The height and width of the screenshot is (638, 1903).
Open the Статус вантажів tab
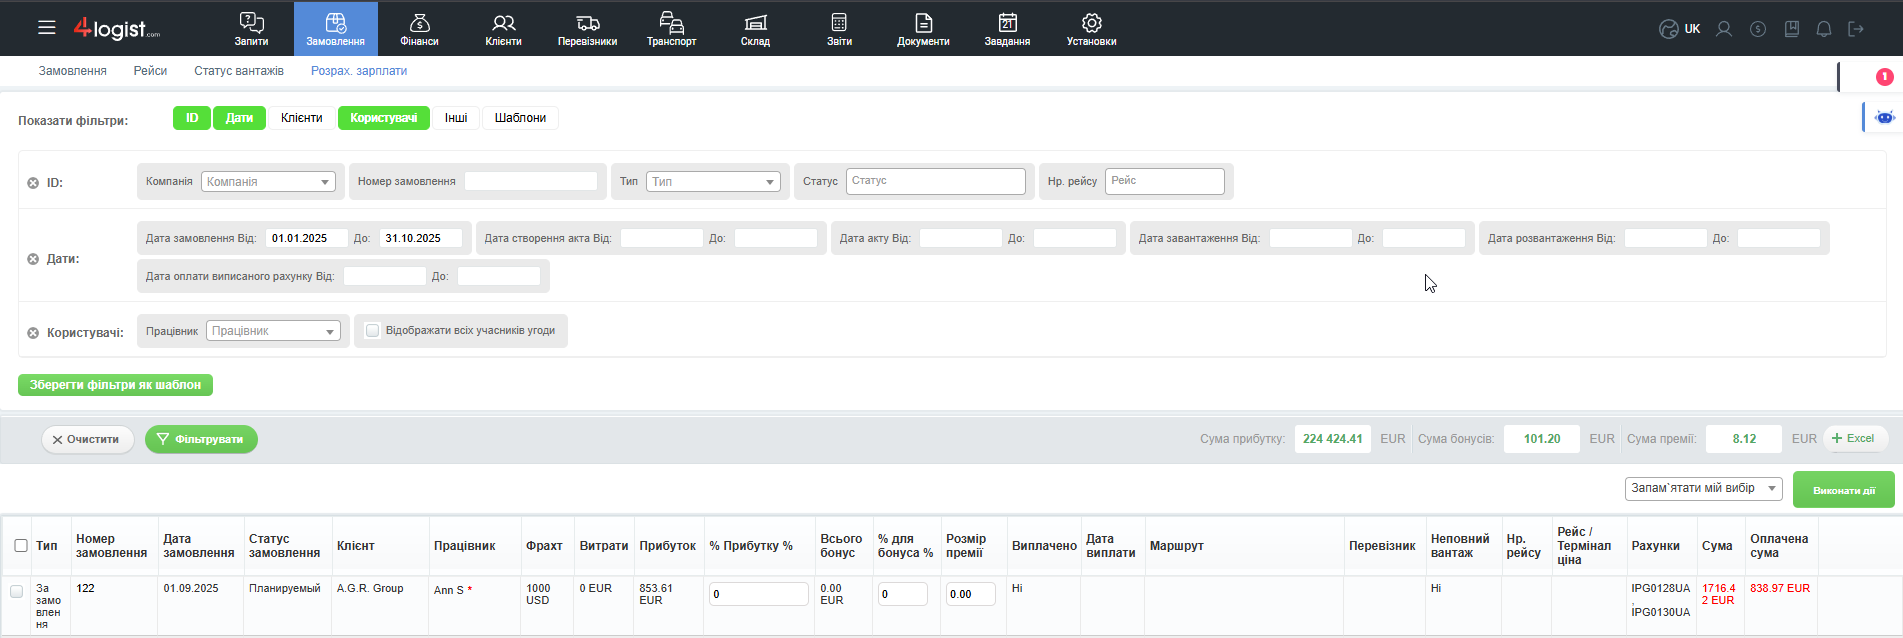239,71
